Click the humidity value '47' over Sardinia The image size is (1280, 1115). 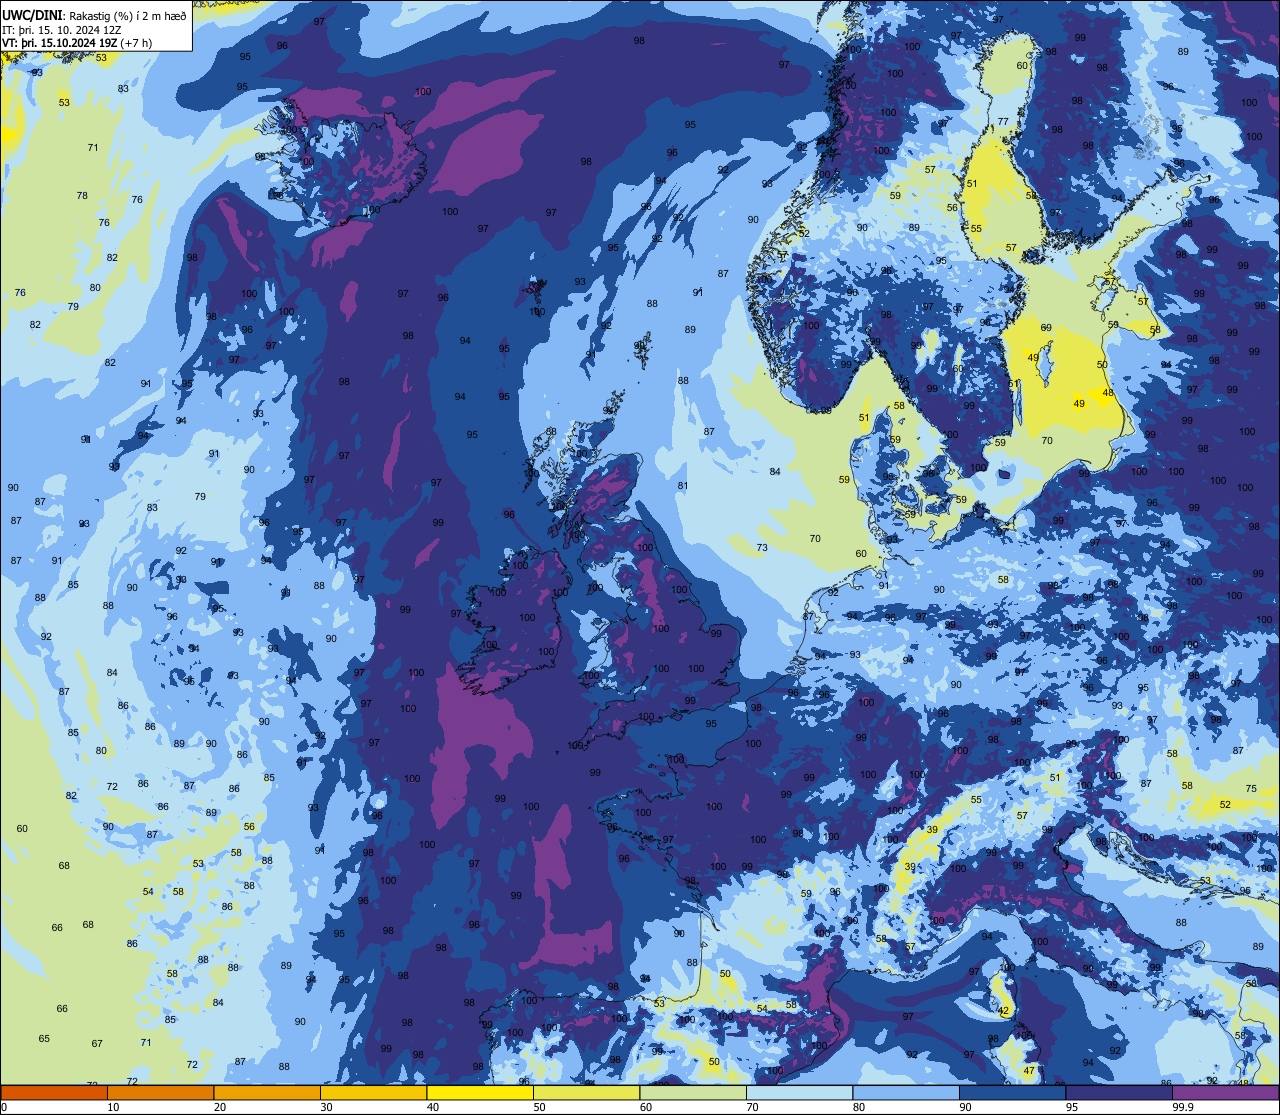1029,1071
